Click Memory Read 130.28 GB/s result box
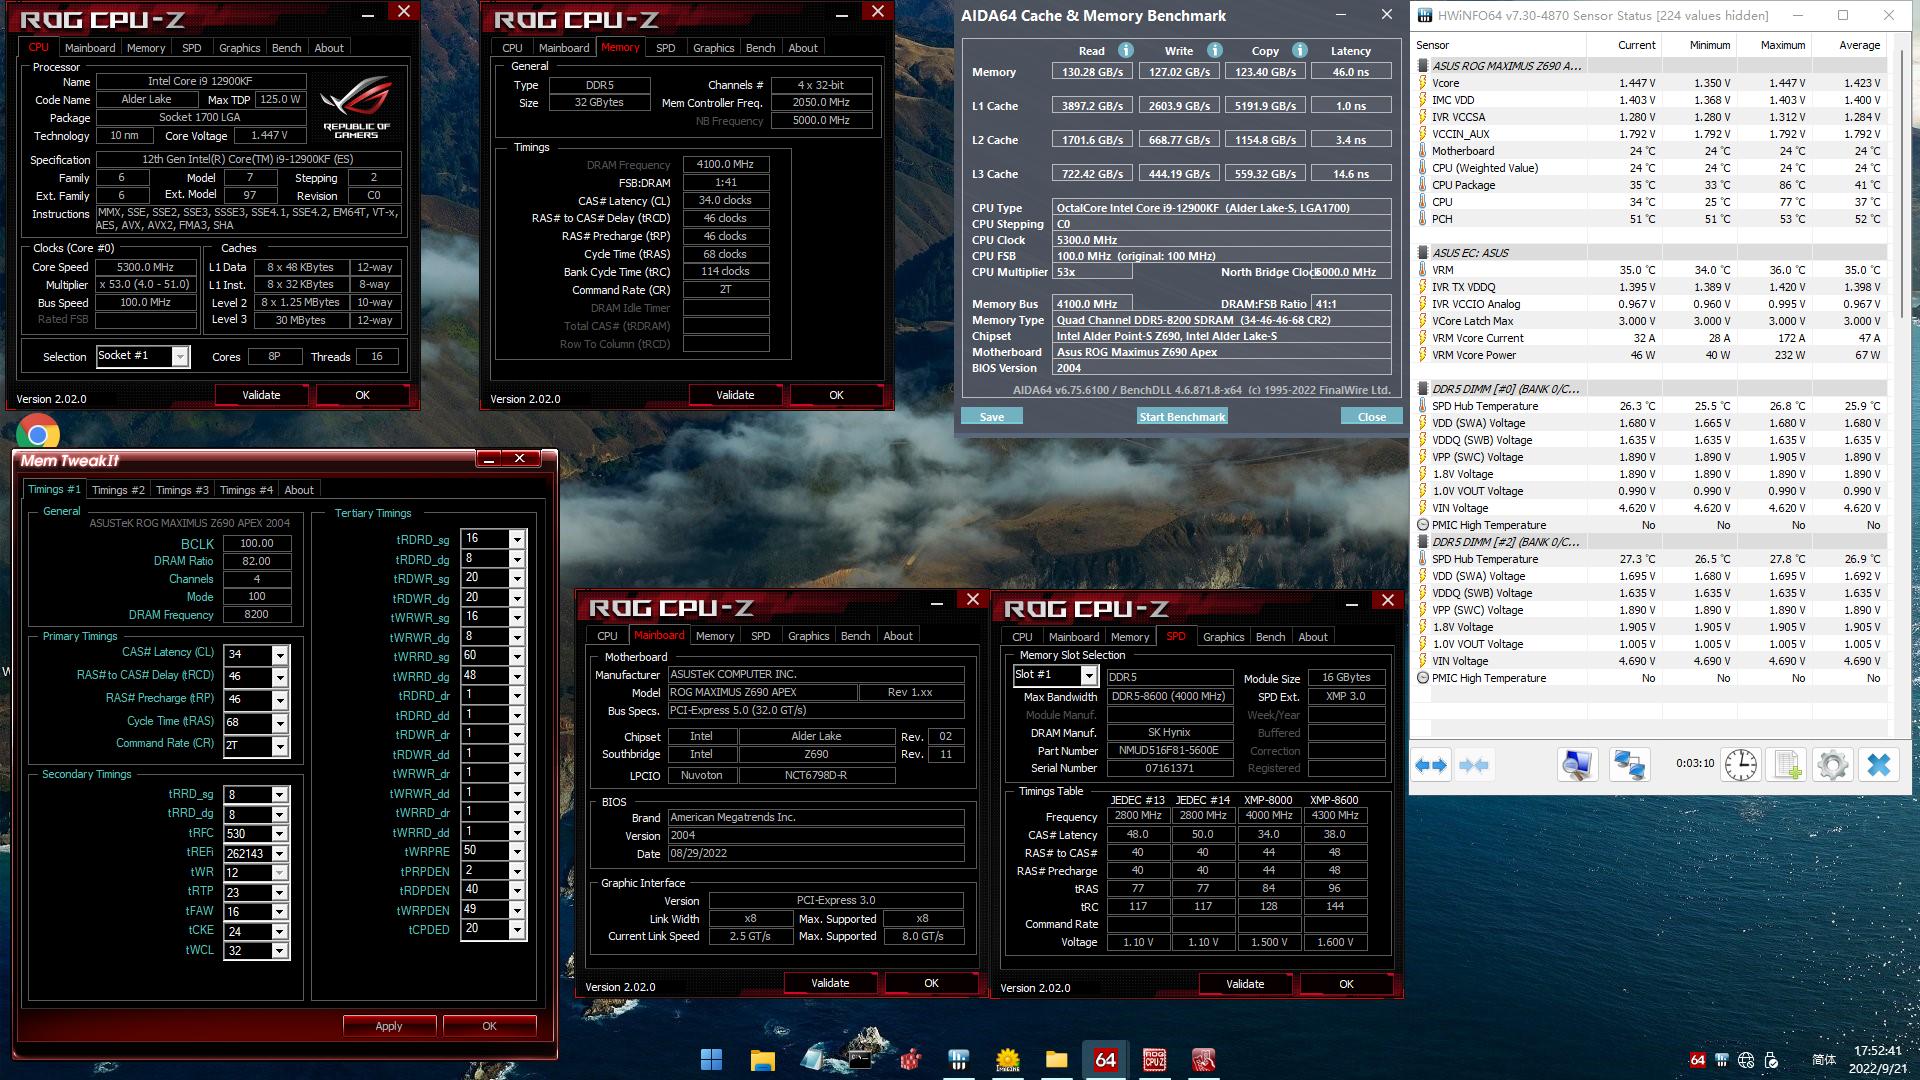1920x1080 pixels. coord(1092,72)
